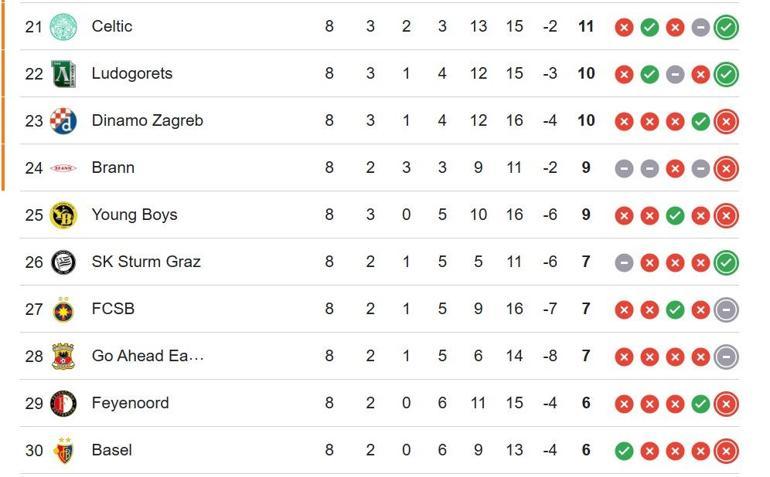Open the truncated Go Ahead Ea… team link
This screenshot has width=770, height=477.
click(x=147, y=356)
